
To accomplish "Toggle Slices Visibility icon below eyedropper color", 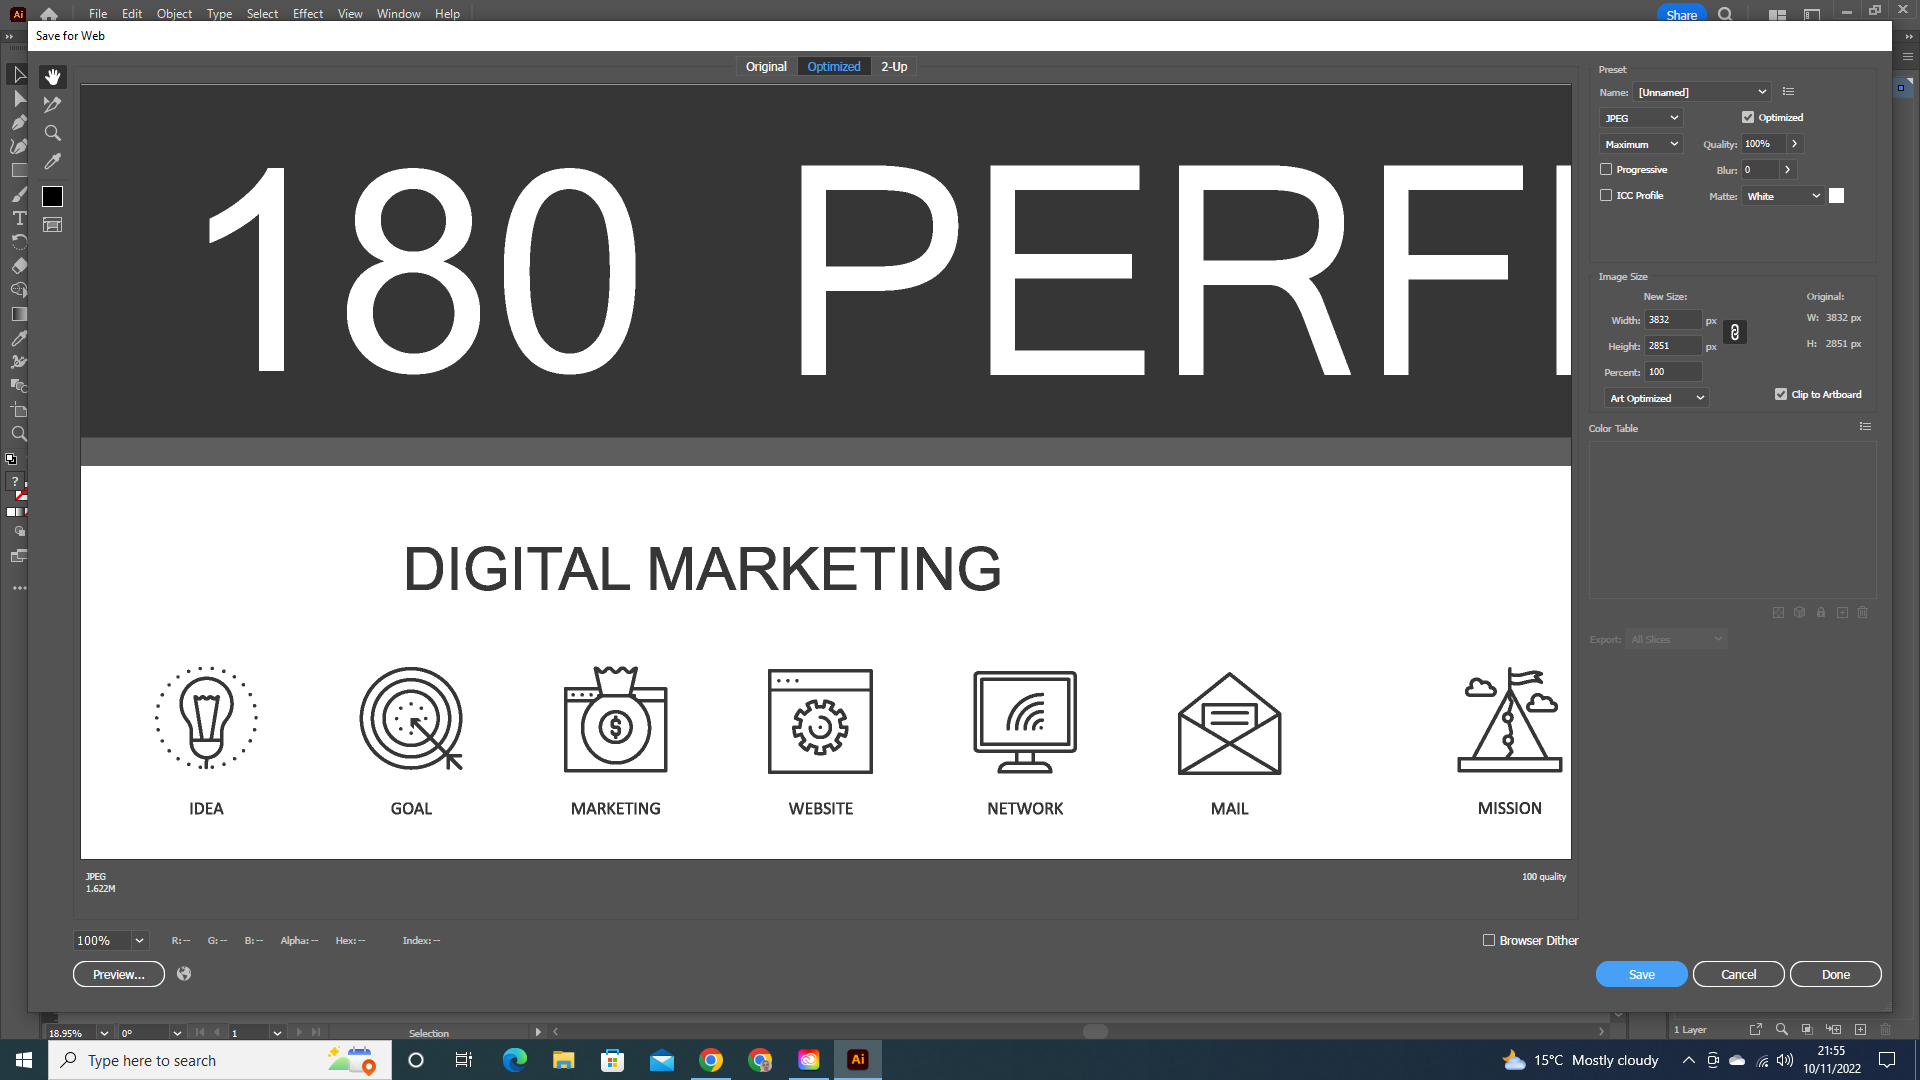I will [x=52, y=225].
